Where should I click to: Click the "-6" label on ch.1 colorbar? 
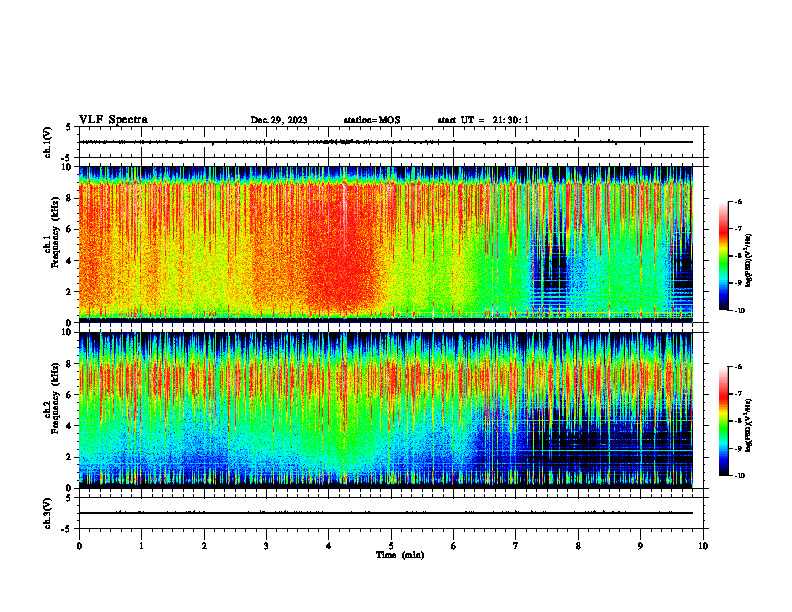(x=738, y=202)
